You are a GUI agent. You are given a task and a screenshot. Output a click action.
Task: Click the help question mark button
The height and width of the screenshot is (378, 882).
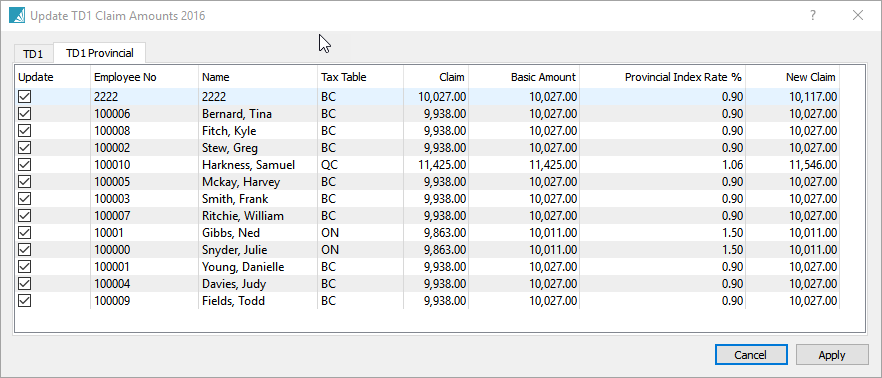(813, 16)
